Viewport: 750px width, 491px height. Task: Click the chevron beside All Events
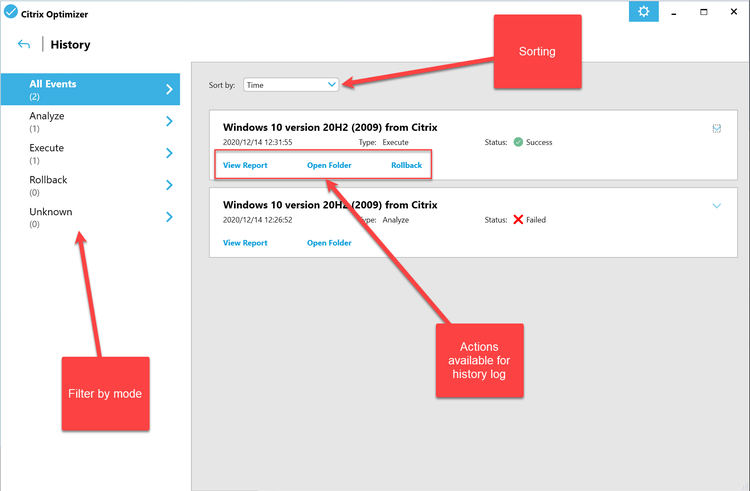pos(169,89)
